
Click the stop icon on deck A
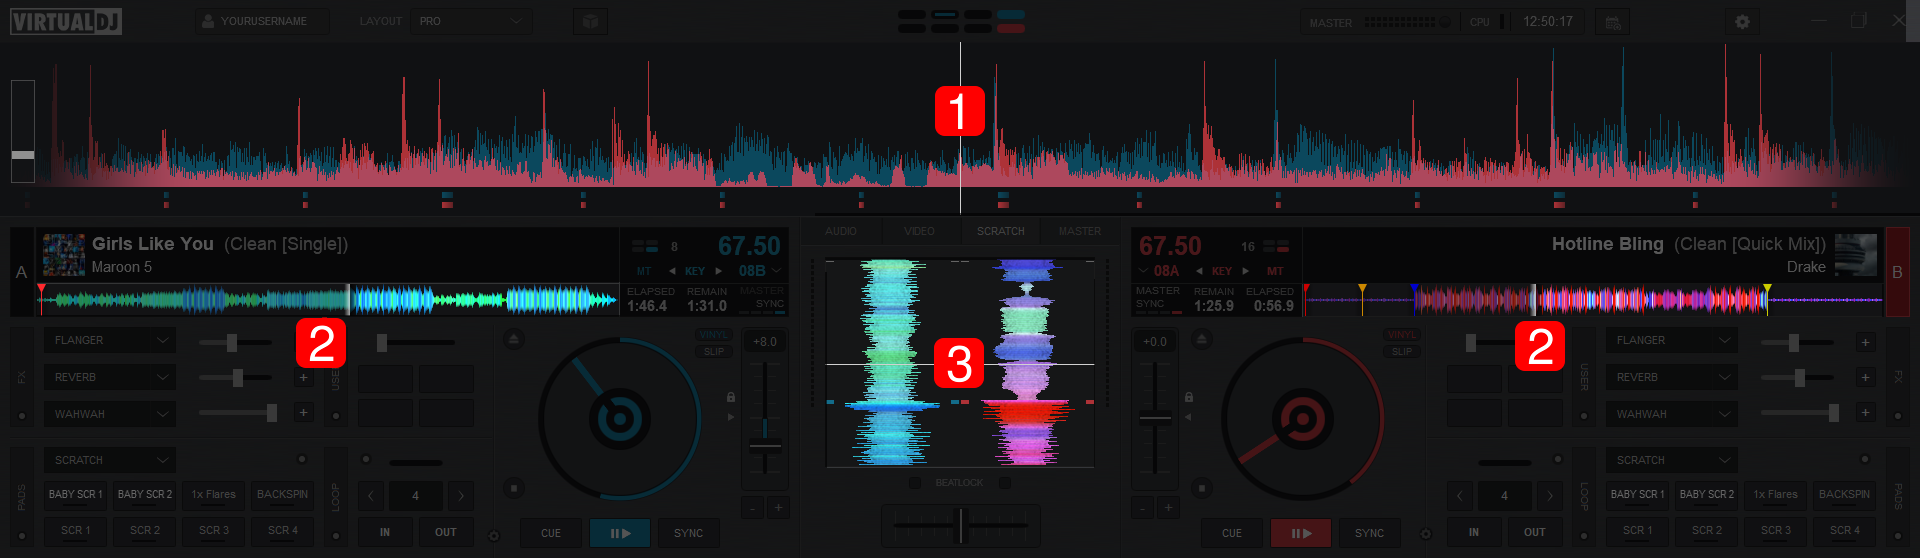coord(513,488)
